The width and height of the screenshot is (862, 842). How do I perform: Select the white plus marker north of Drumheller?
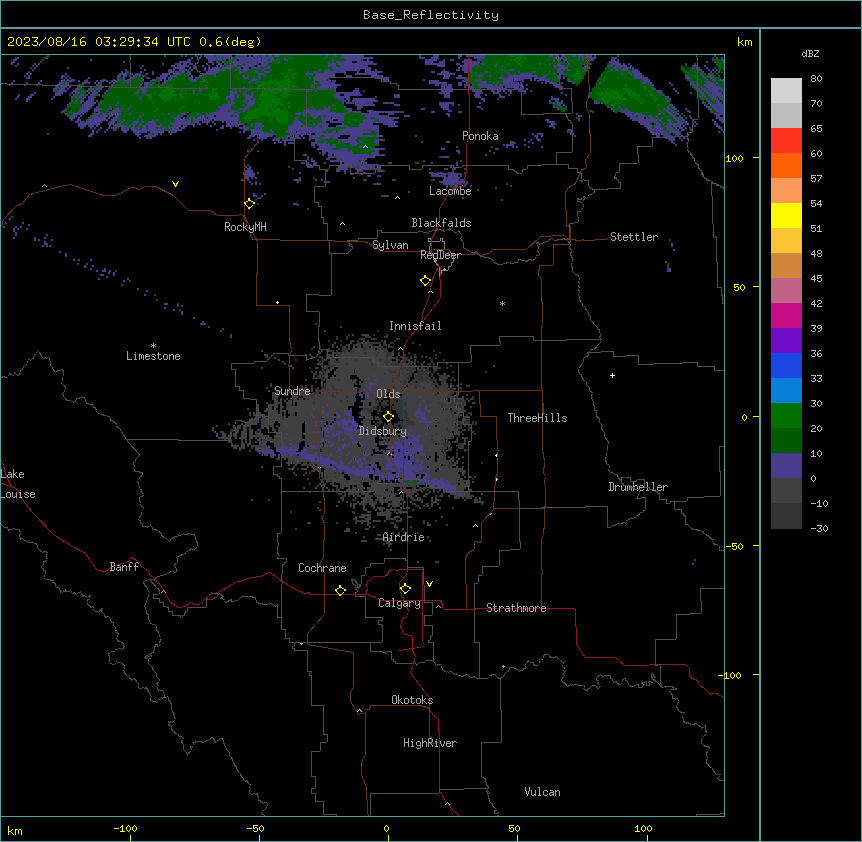coord(612,375)
